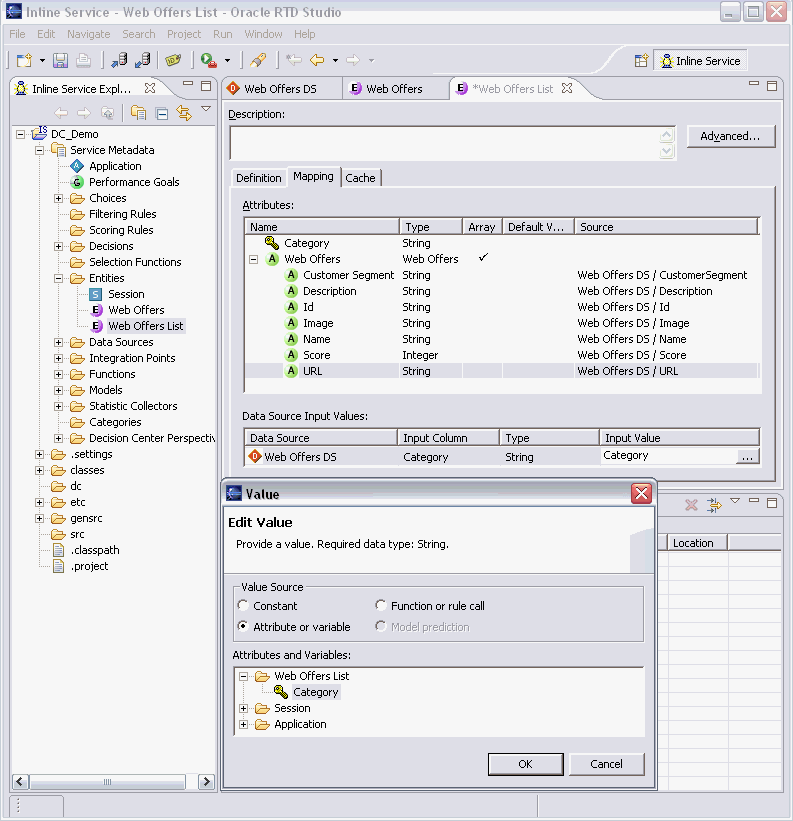The image size is (793, 821).
Task: Open the Explorer view menu dropdown
Action: tap(206, 109)
